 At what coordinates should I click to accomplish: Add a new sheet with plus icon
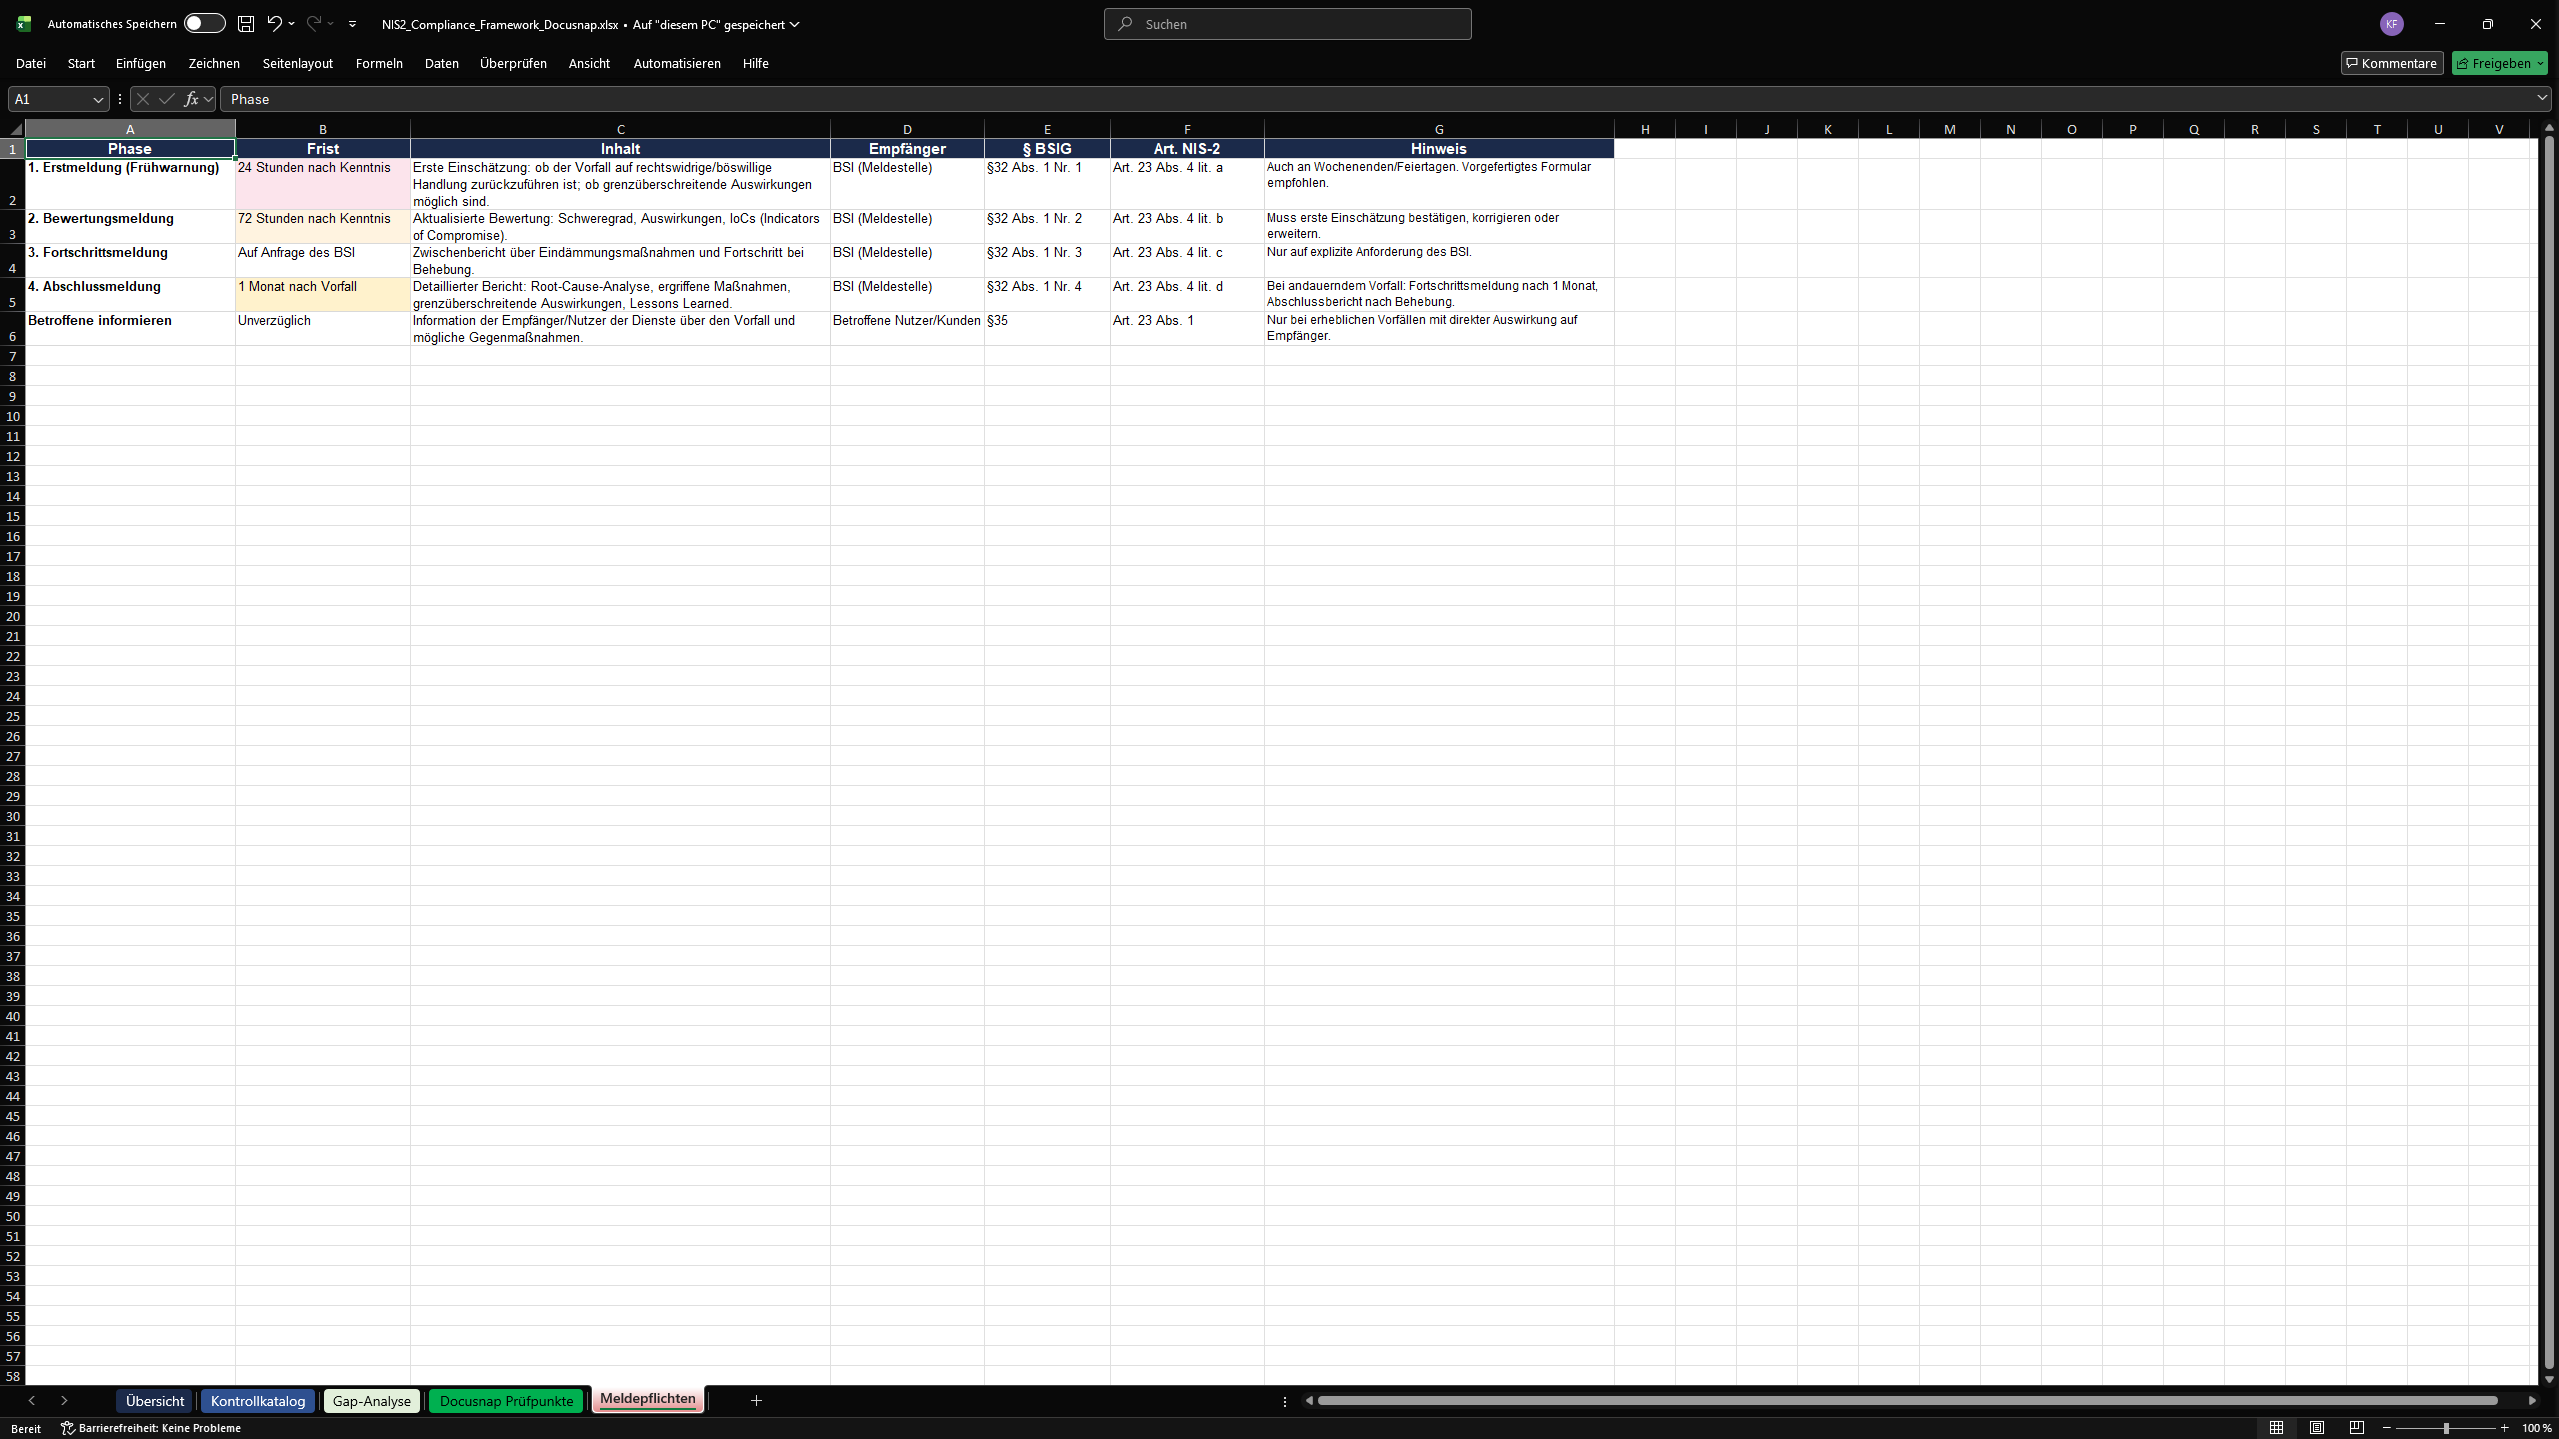pyautogui.click(x=756, y=1401)
